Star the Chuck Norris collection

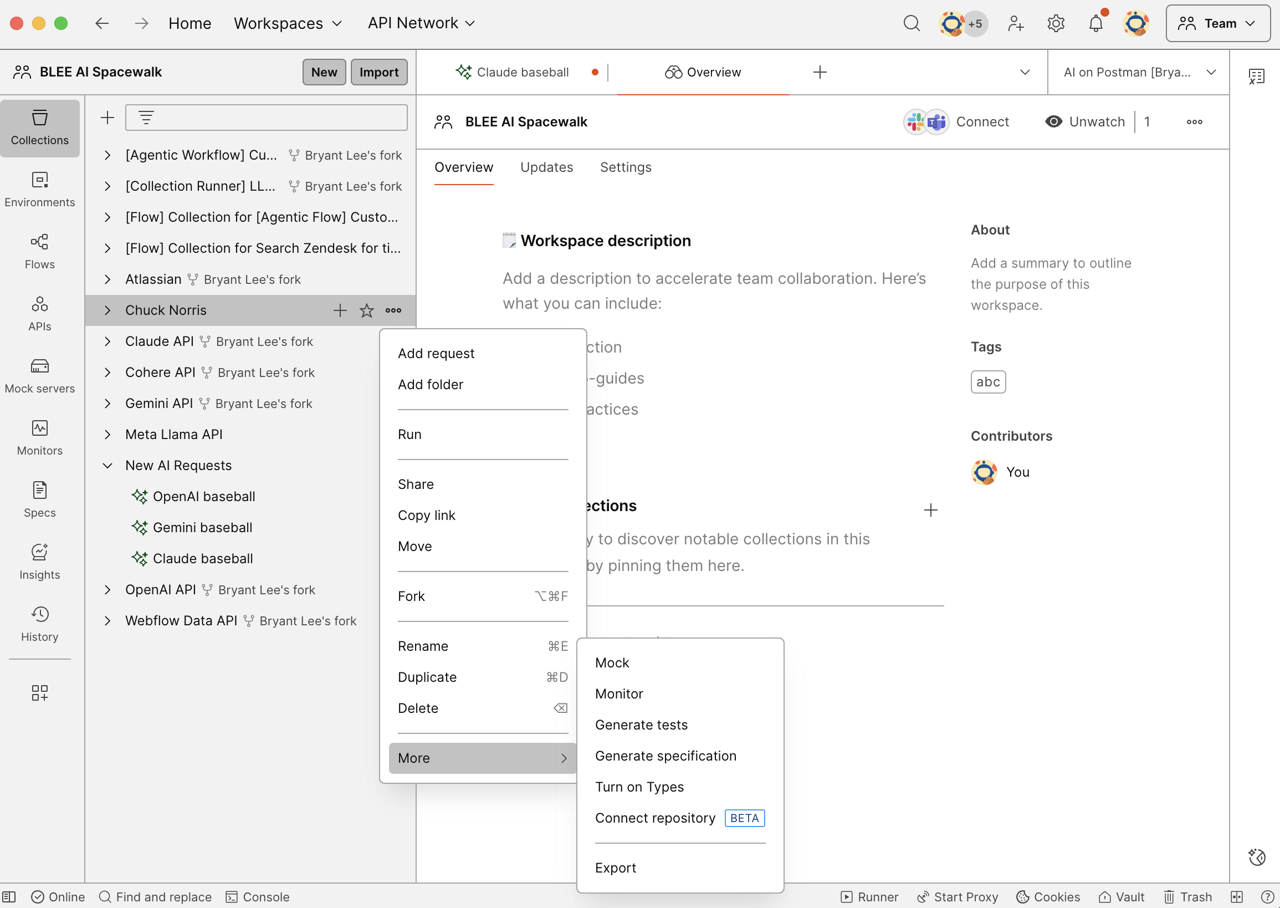pyautogui.click(x=367, y=311)
